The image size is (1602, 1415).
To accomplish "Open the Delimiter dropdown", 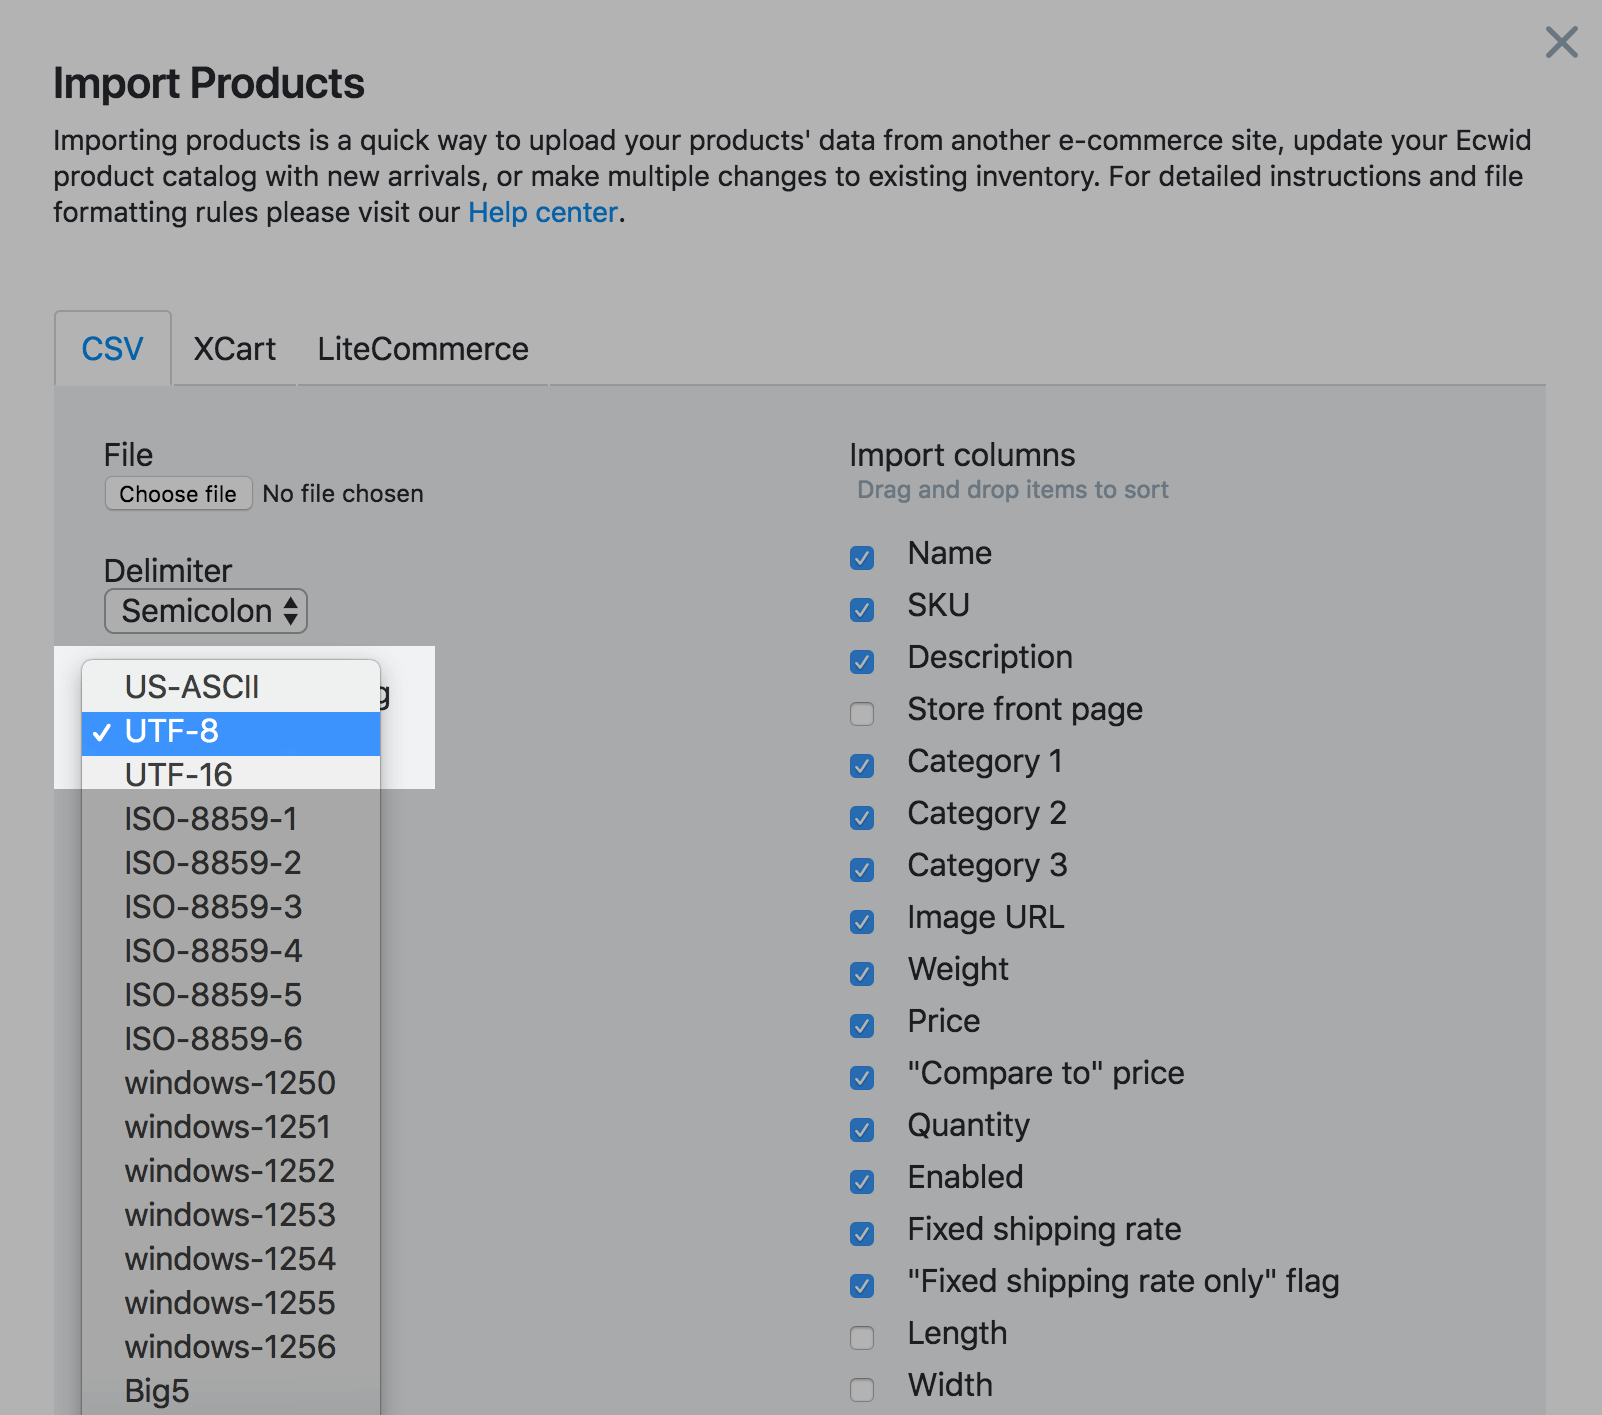I will (x=205, y=611).
